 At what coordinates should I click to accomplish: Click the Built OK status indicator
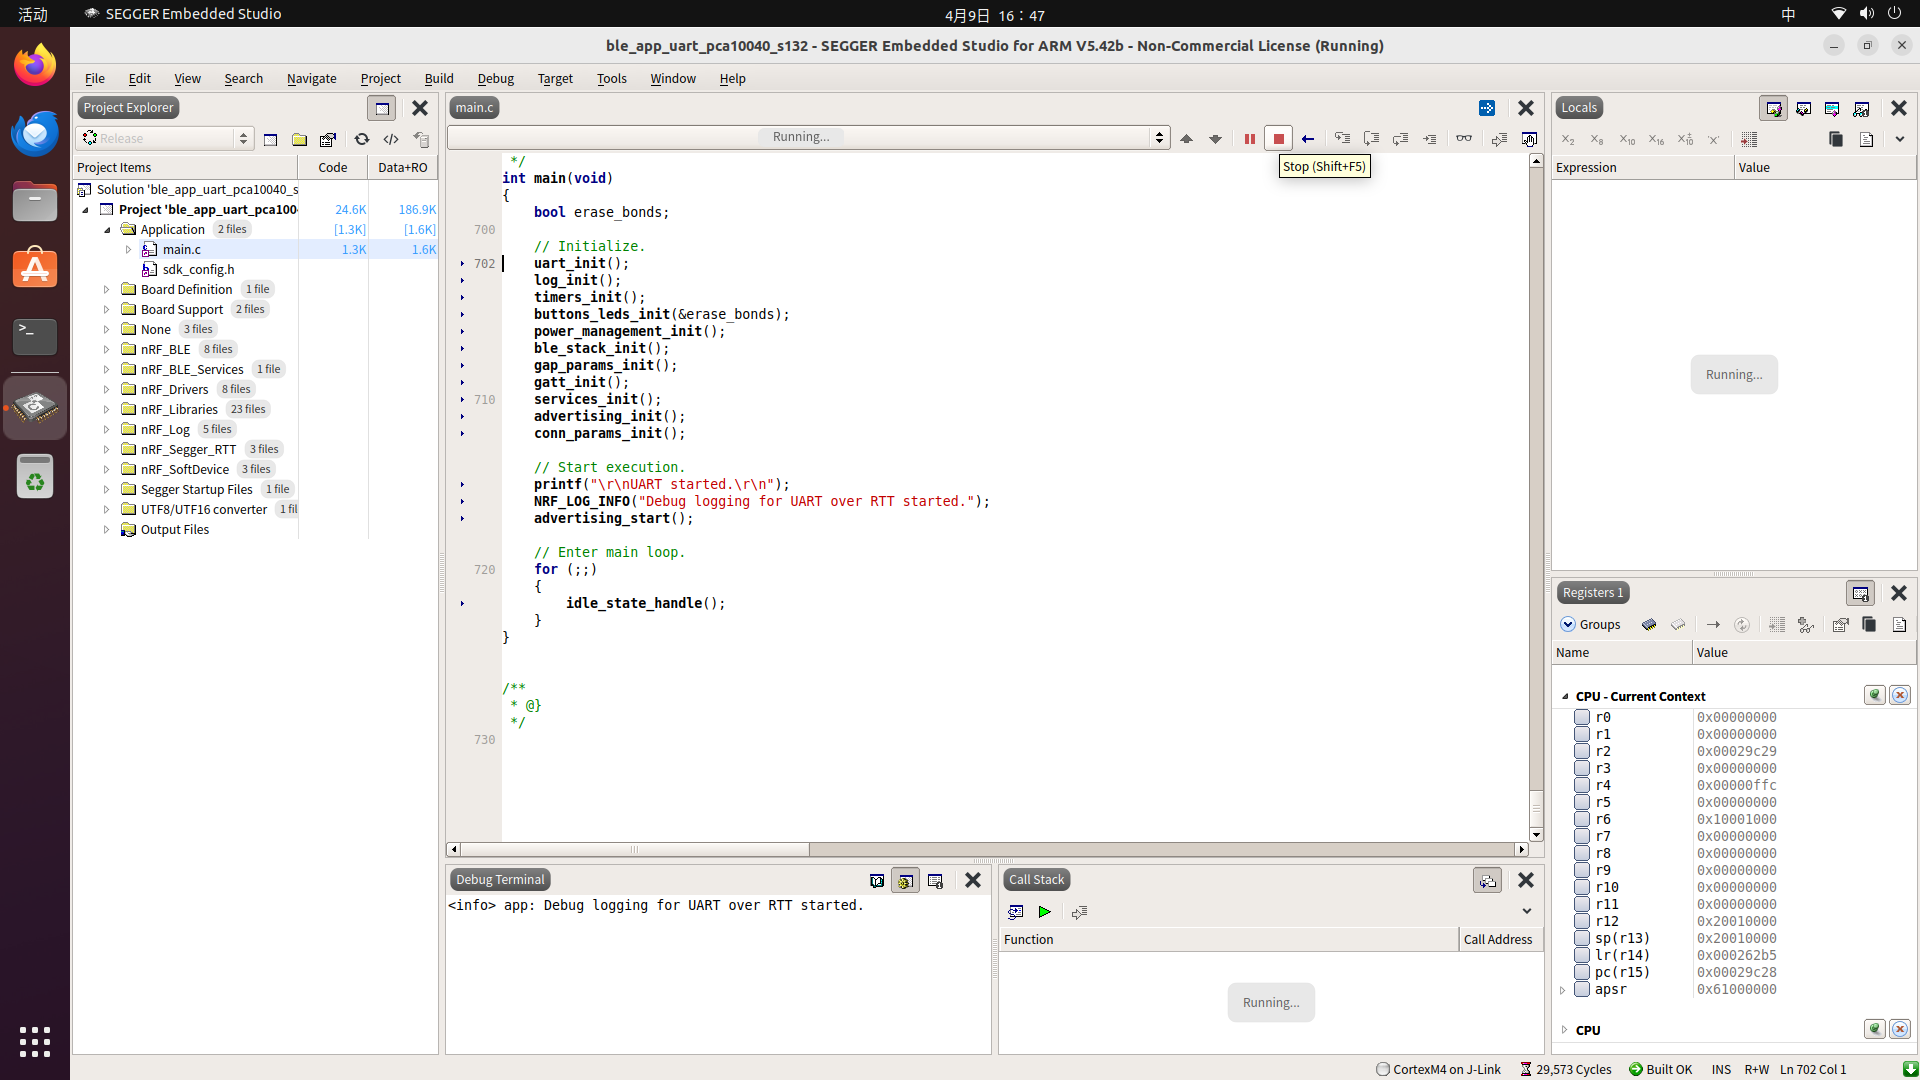click(1660, 1069)
